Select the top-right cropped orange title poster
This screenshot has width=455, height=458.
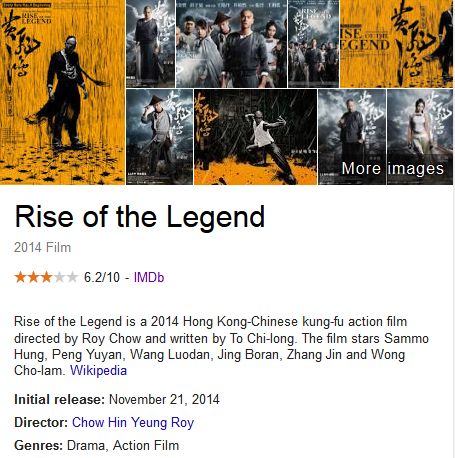point(397,44)
